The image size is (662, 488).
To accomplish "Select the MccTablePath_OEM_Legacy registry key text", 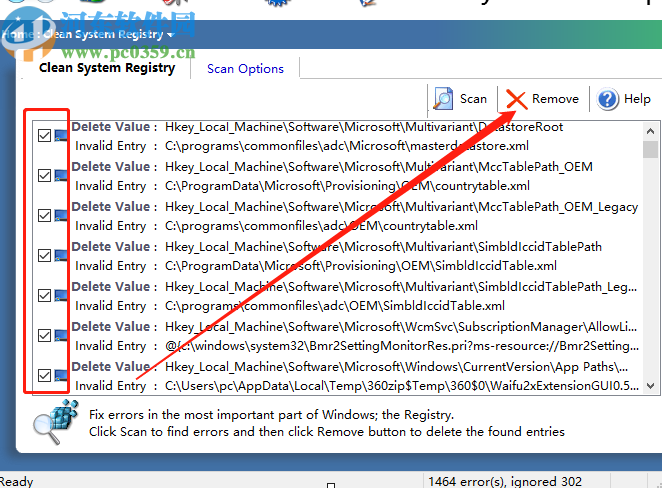I will point(402,207).
